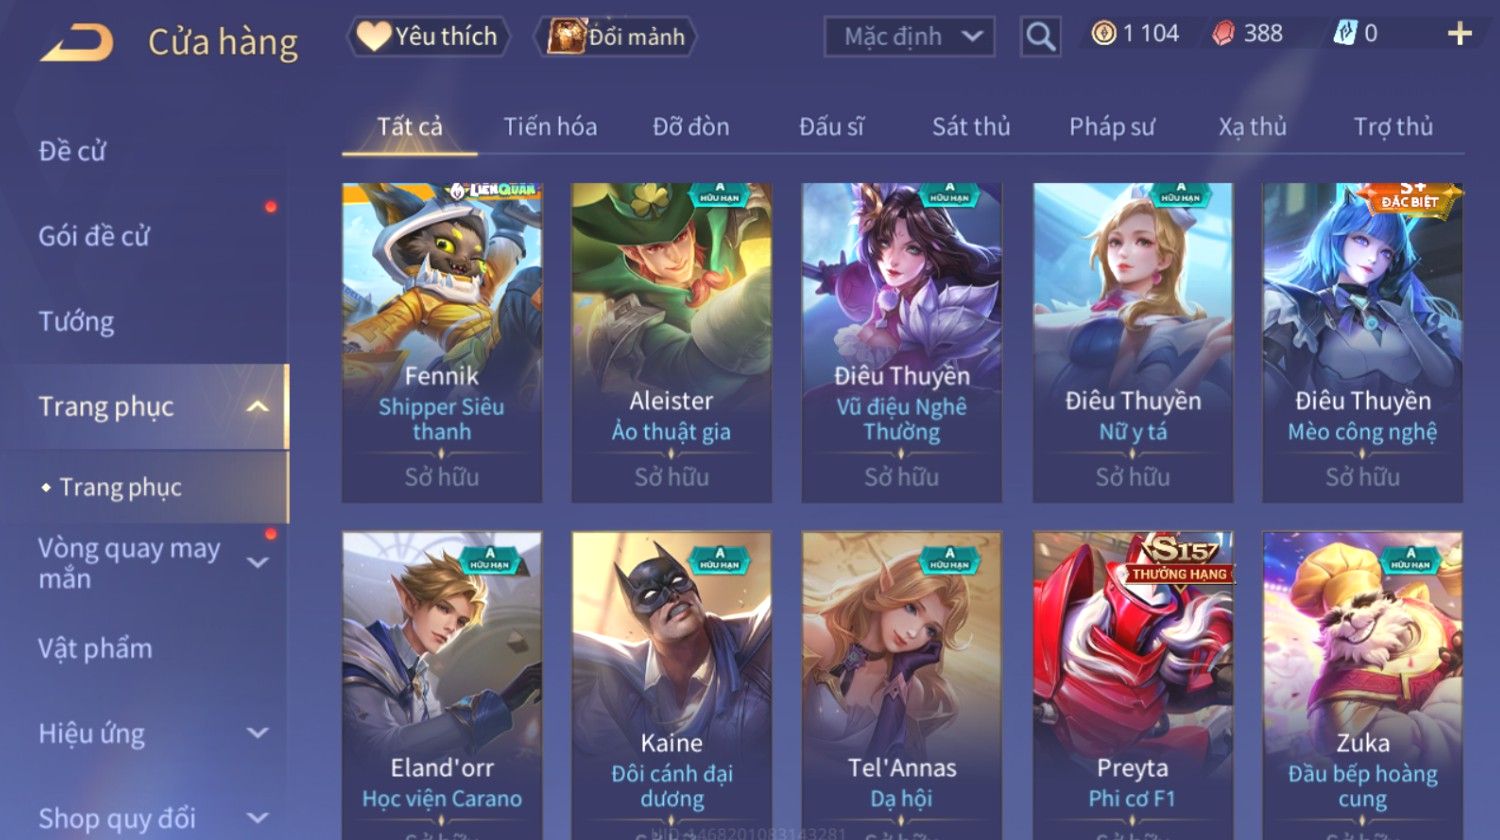Select the Fennik Shipper Siêu thanh skin

(442, 342)
